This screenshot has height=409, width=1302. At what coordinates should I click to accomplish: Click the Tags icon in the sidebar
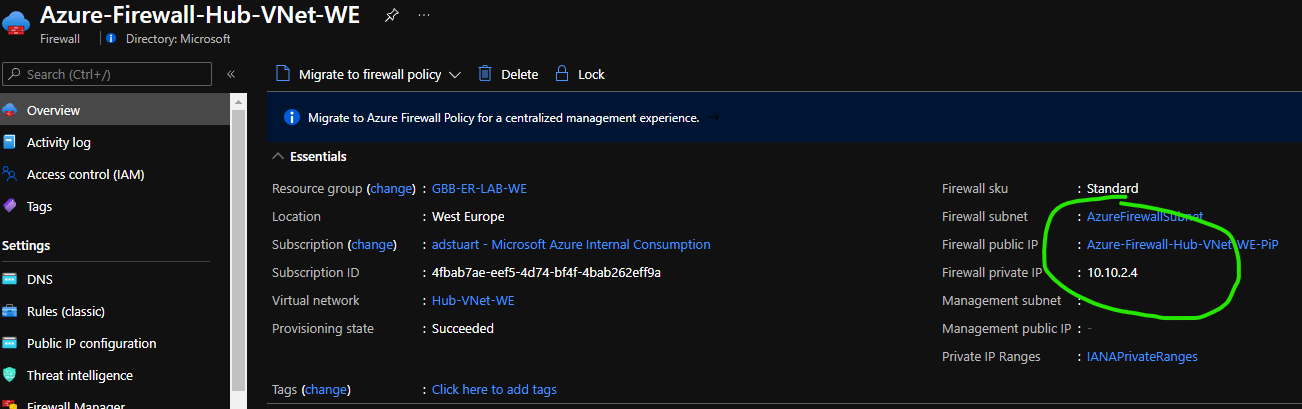coord(10,206)
